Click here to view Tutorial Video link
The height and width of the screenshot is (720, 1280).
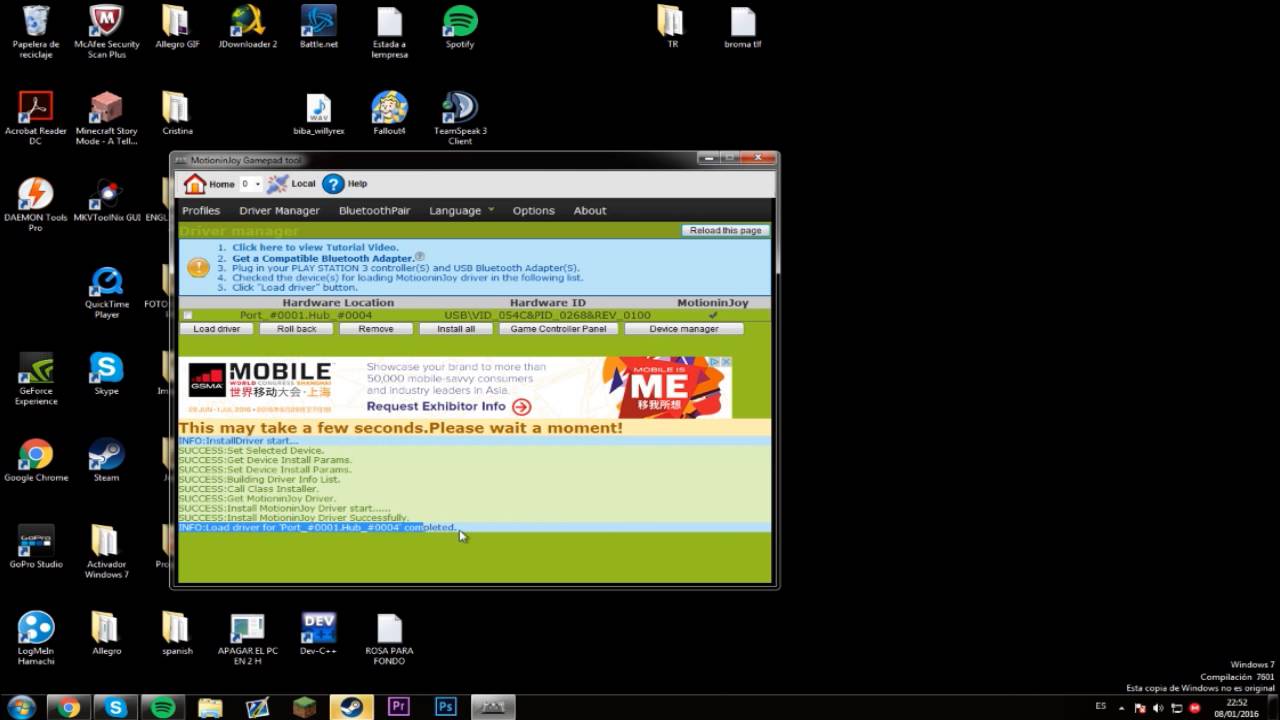[x=315, y=247]
